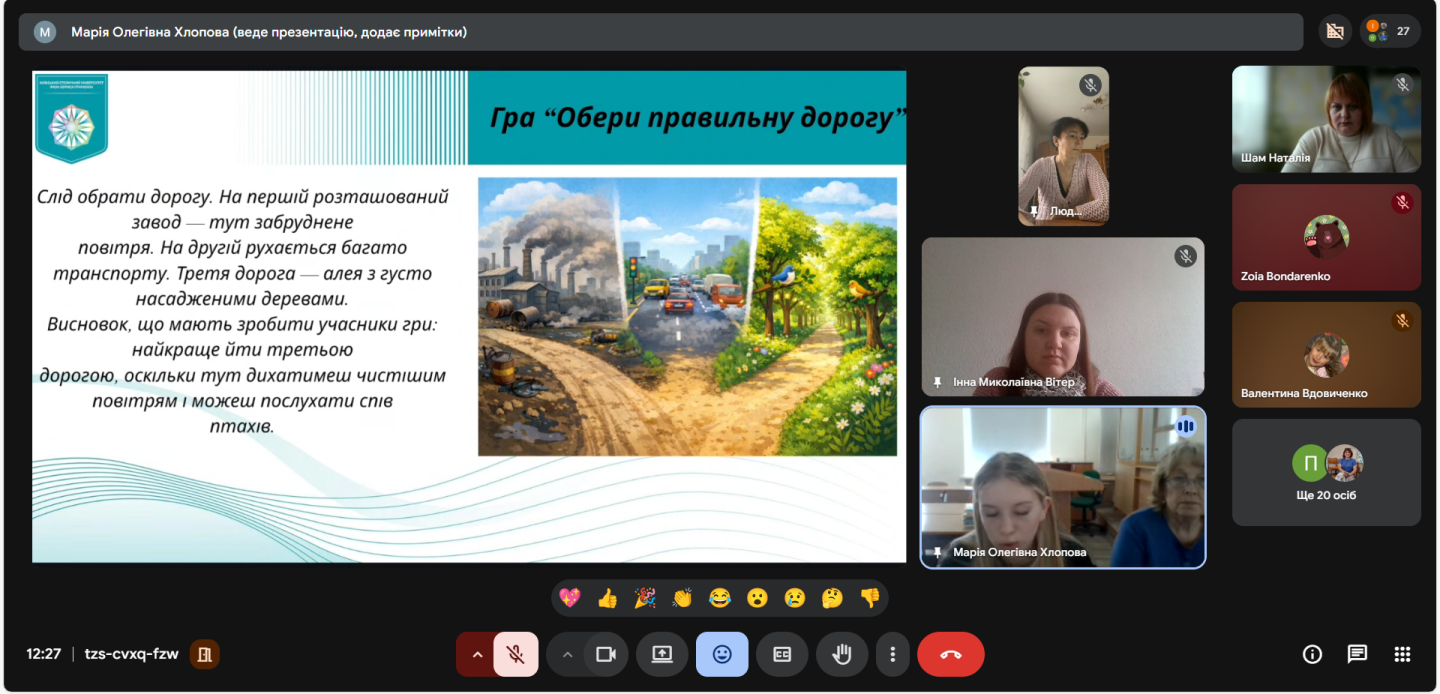Viewport: 1440px width, 694px height.
Task: Unmute the microphone
Action: tap(516, 654)
